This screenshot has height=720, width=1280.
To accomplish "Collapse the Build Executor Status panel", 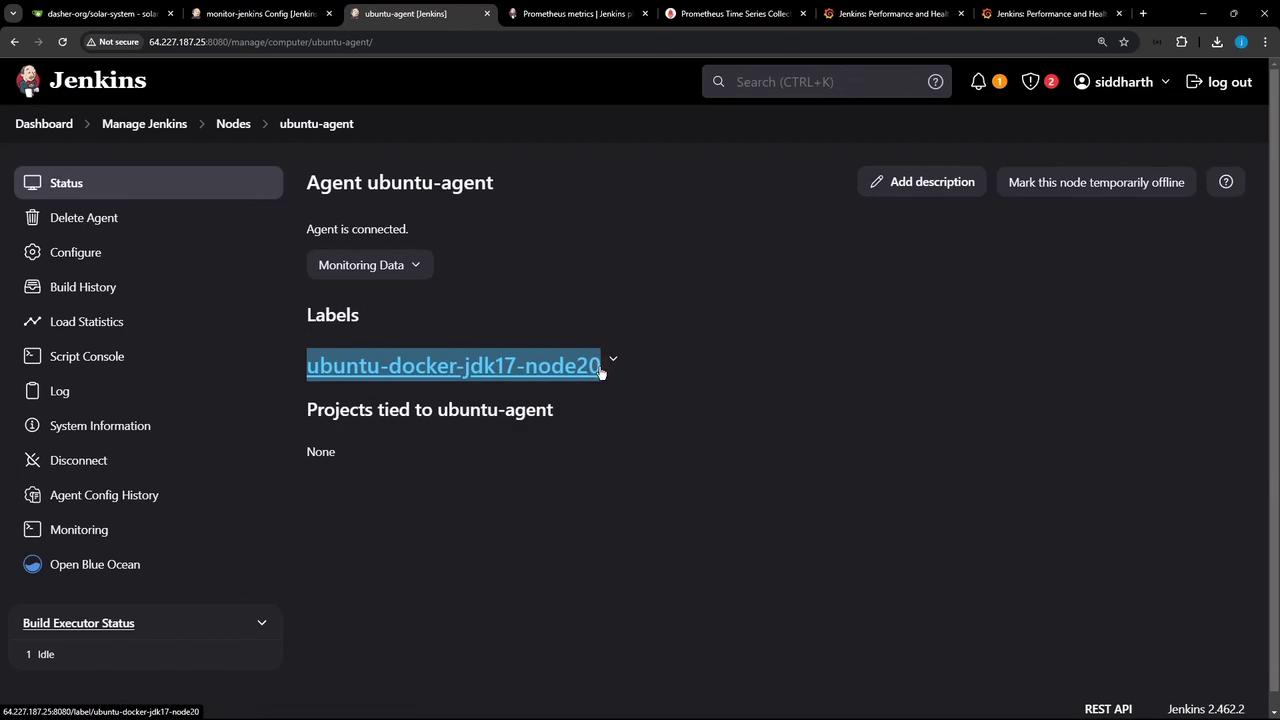I will click(262, 623).
